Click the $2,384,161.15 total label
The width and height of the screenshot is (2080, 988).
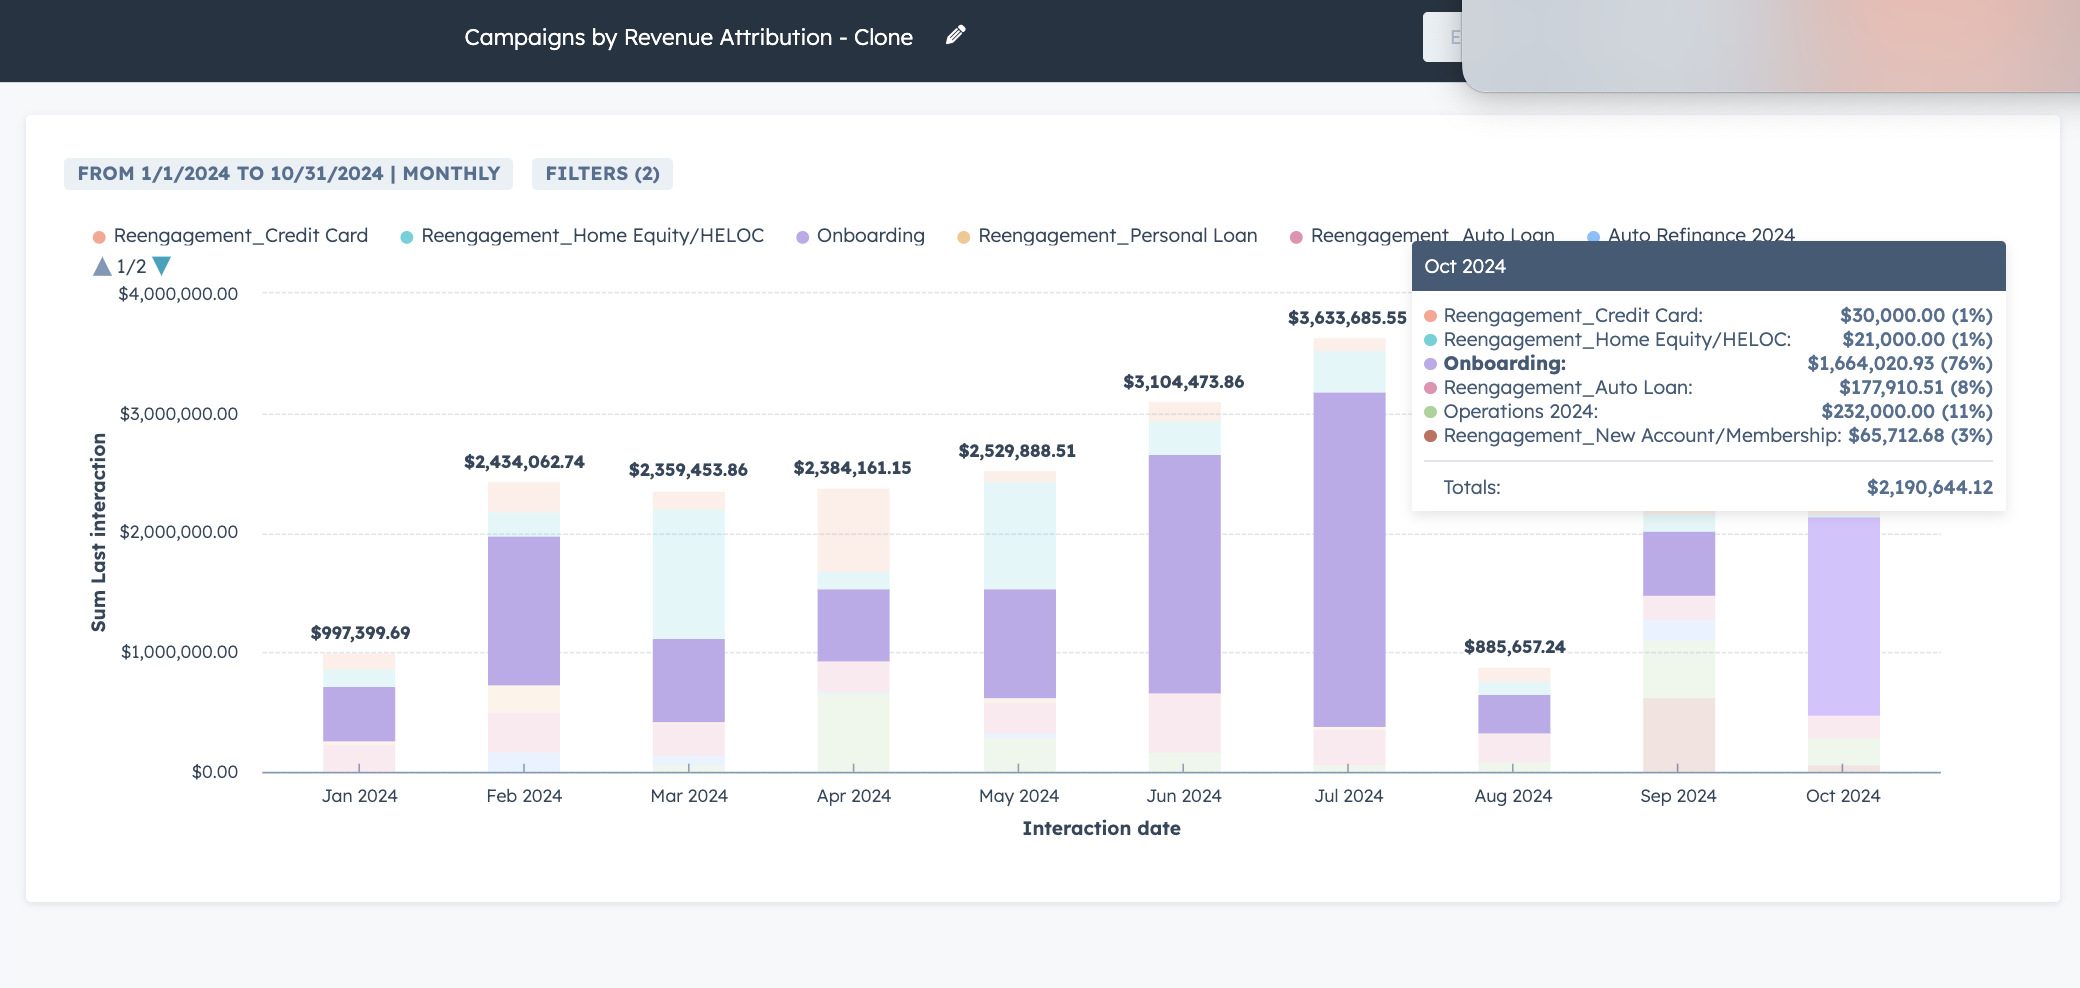click(x=852, y=468)
